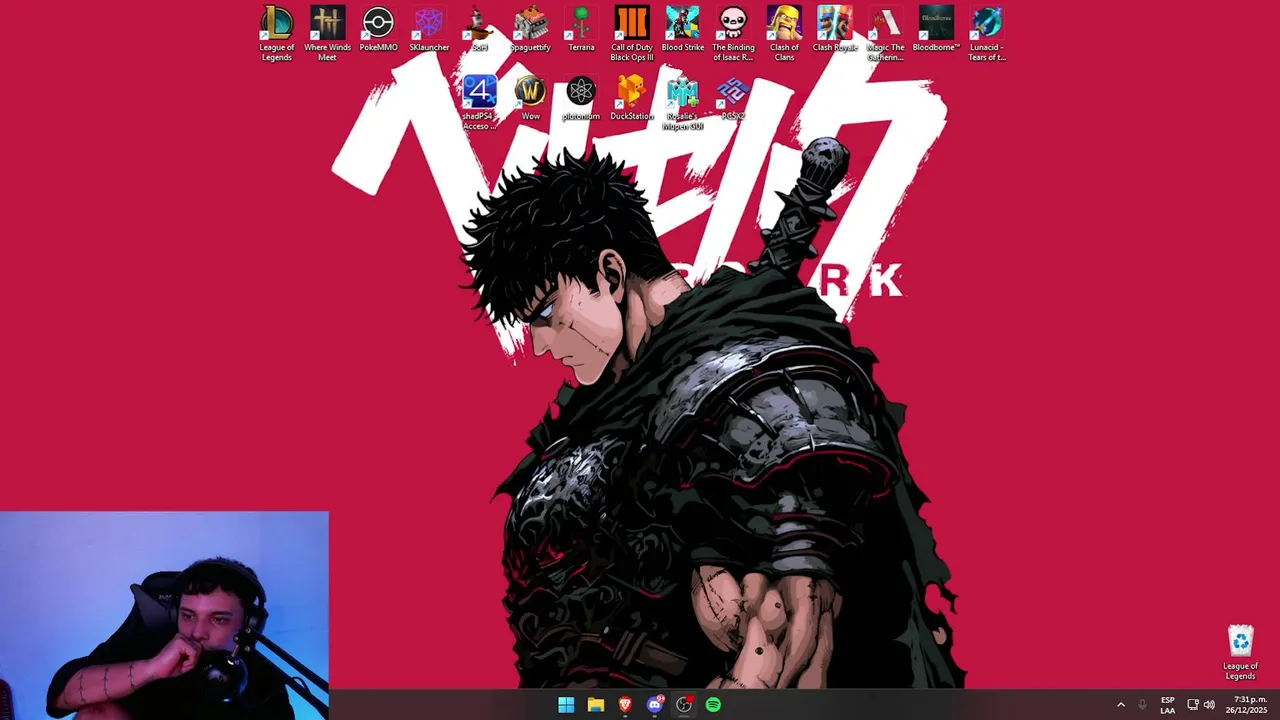This screenshot has width=1280, height=720.
Task: Open the Blood Strike shortcut
Action: pyautogui.click(x=683, y=29)
